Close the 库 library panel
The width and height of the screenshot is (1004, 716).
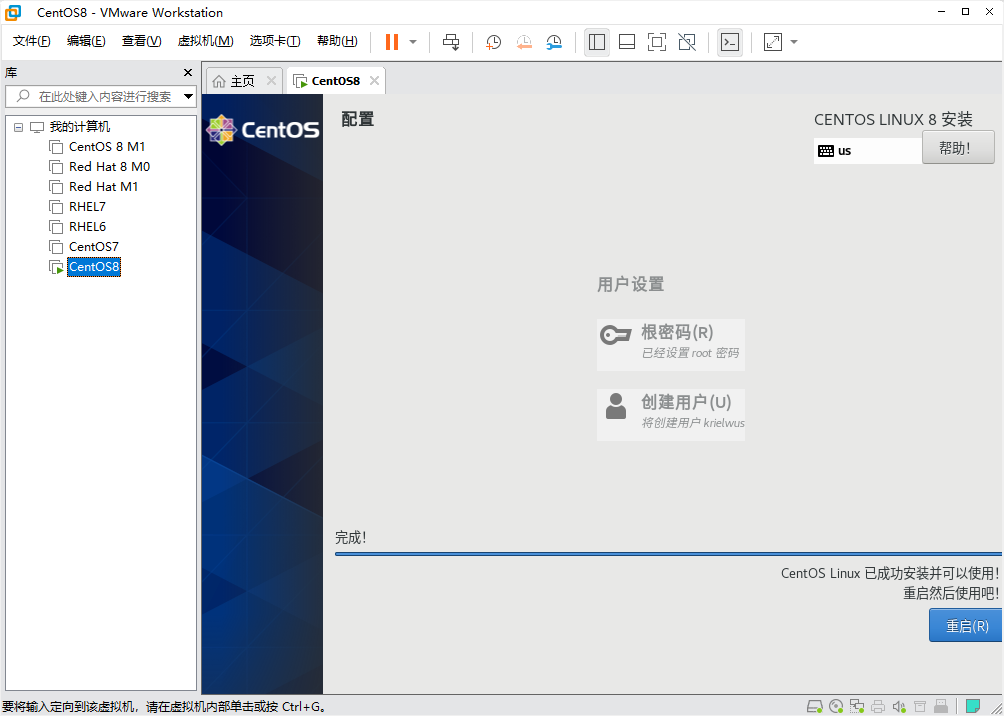(188, 72)
